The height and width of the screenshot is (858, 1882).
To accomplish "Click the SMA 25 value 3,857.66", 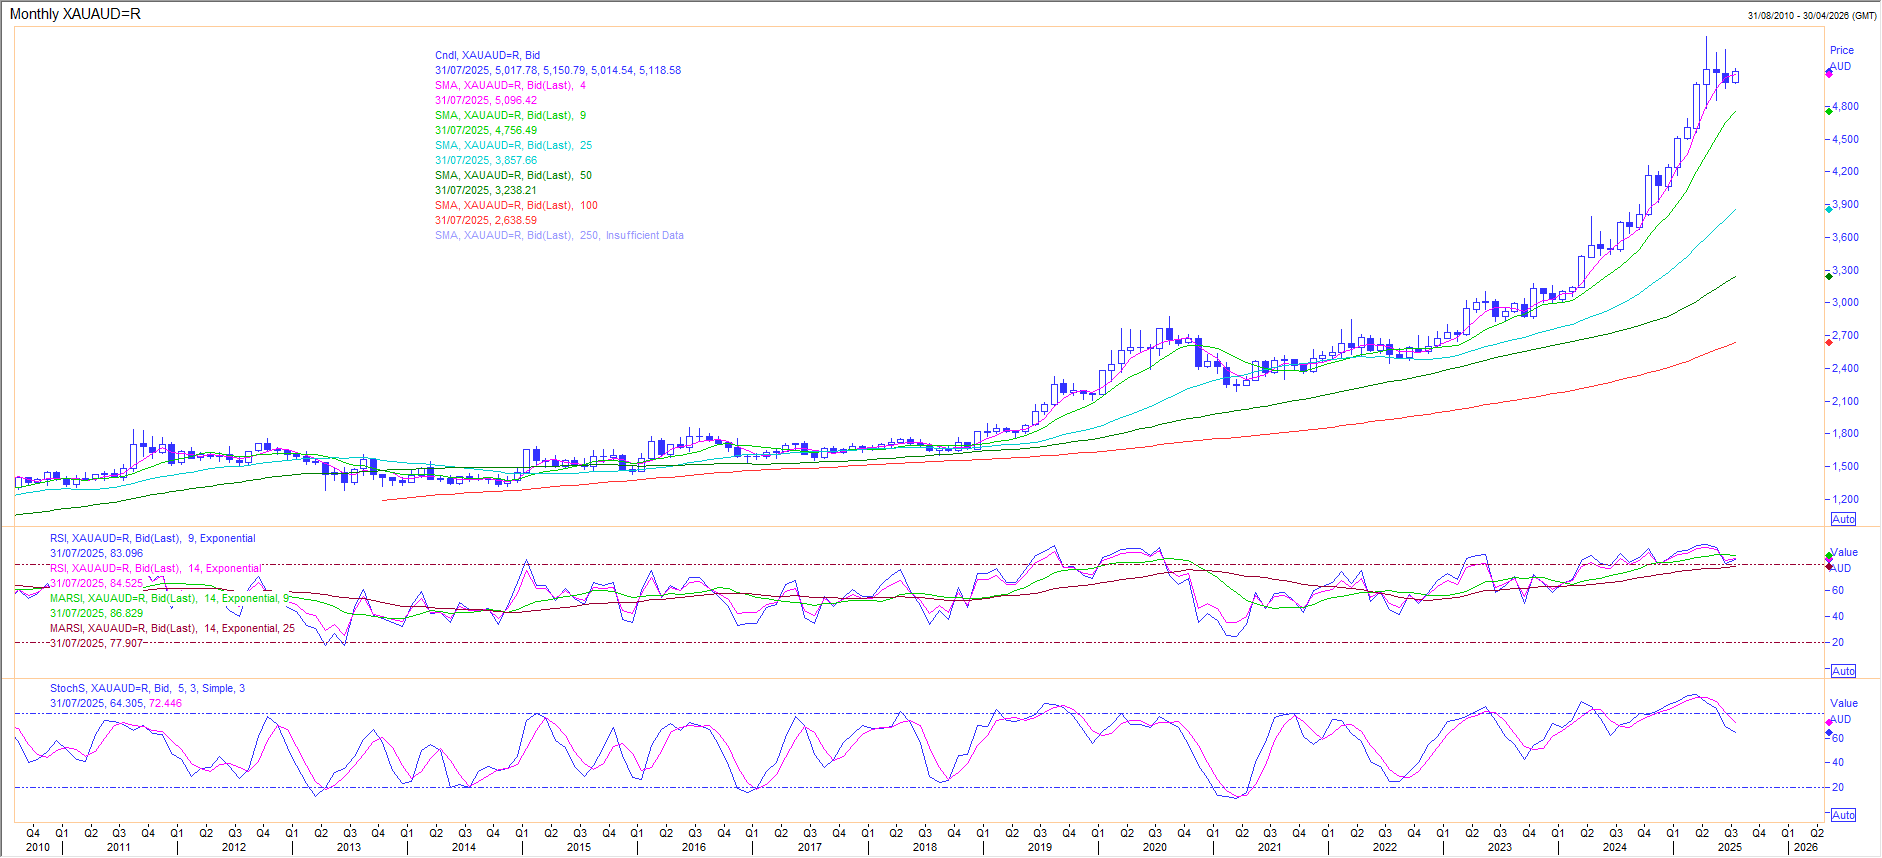I will (x=486, y=161).
